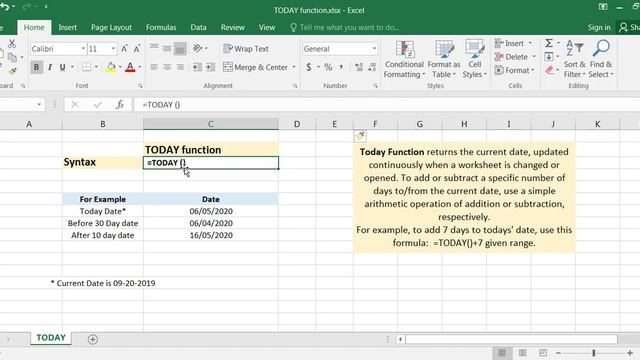Apply the yellow Fill Color bucket
Viewport: 640px width, 360px height.
point(111,67)
